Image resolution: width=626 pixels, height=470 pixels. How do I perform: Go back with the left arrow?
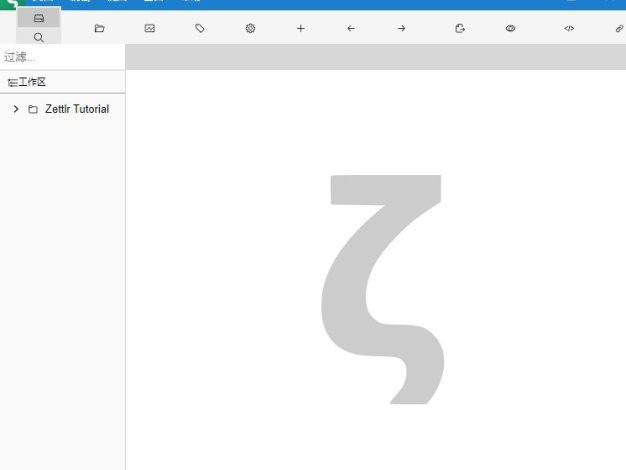pos(351,28)
